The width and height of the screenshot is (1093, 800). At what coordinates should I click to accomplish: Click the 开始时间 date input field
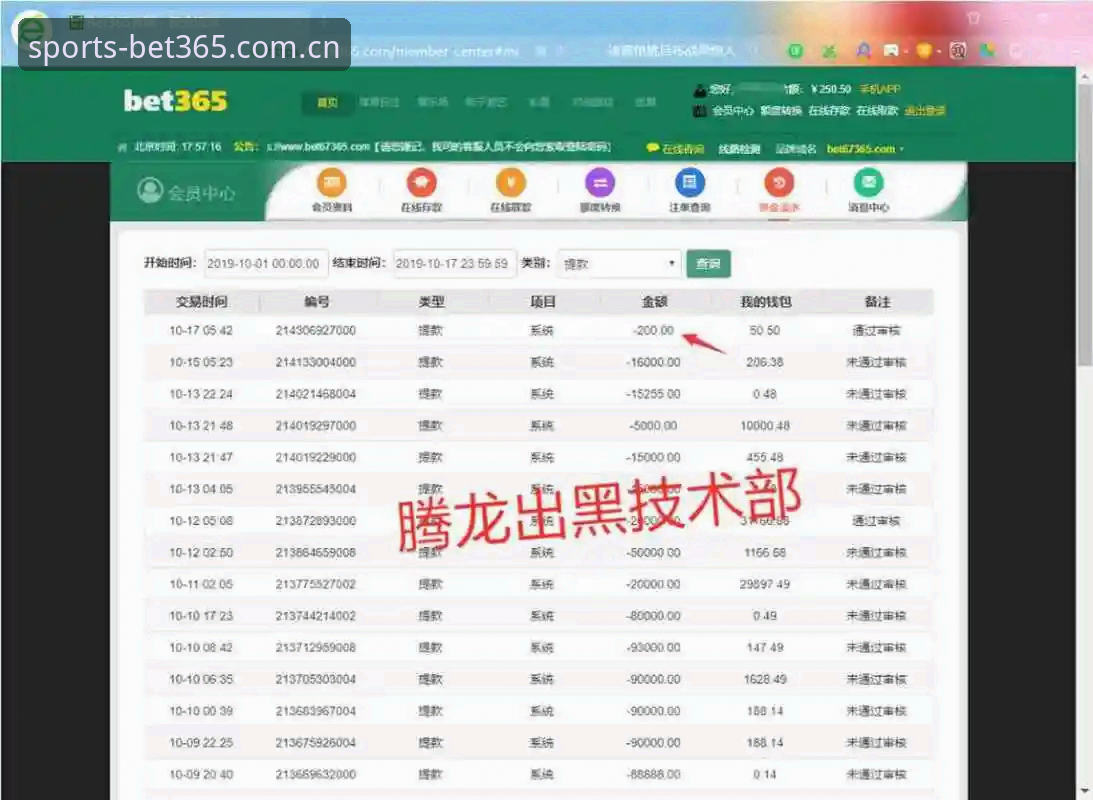266,263
